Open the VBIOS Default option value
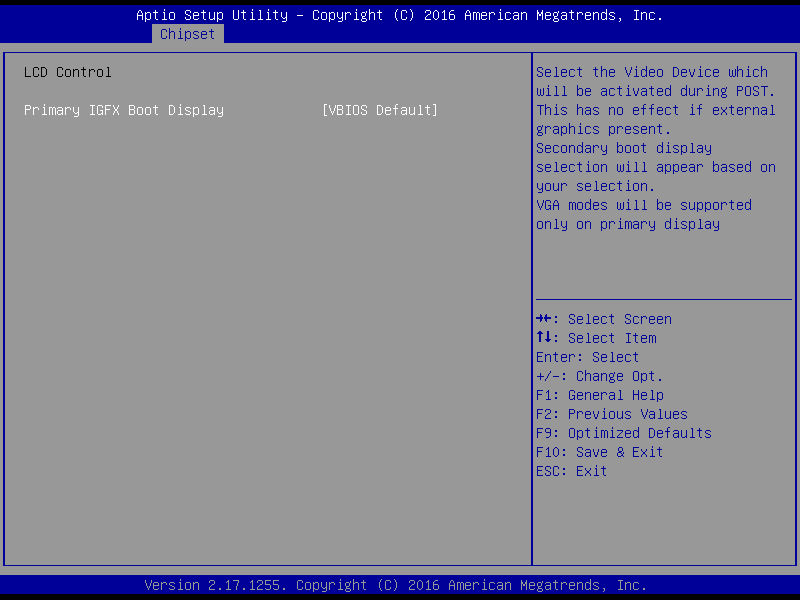The height and width of the screenshot is (600, 800). pos(380,110)
